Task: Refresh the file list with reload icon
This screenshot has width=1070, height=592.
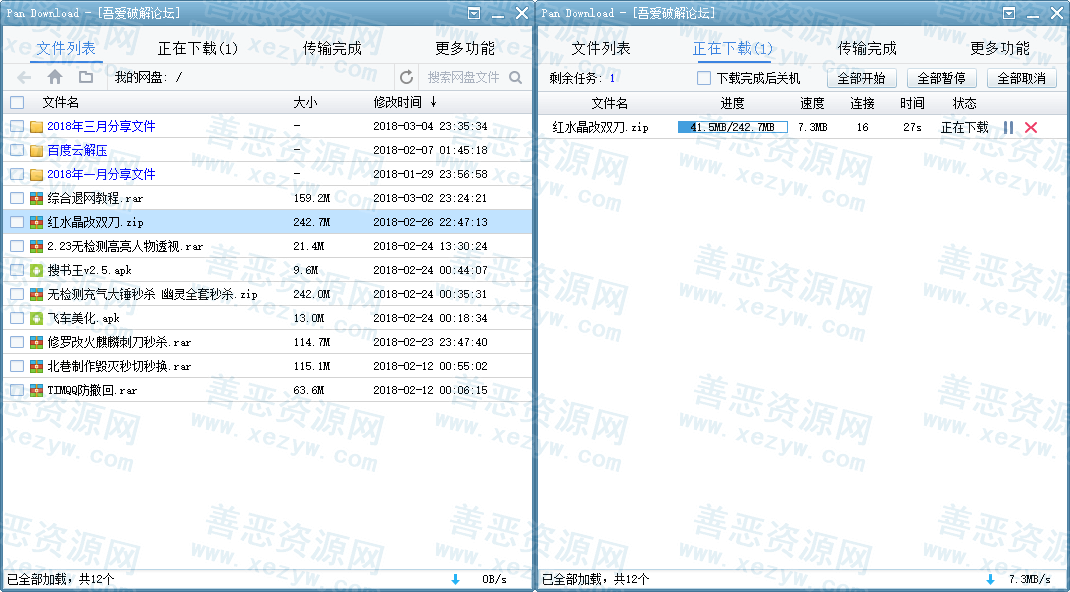Action: pyautogui.click(x=406, y=77)
